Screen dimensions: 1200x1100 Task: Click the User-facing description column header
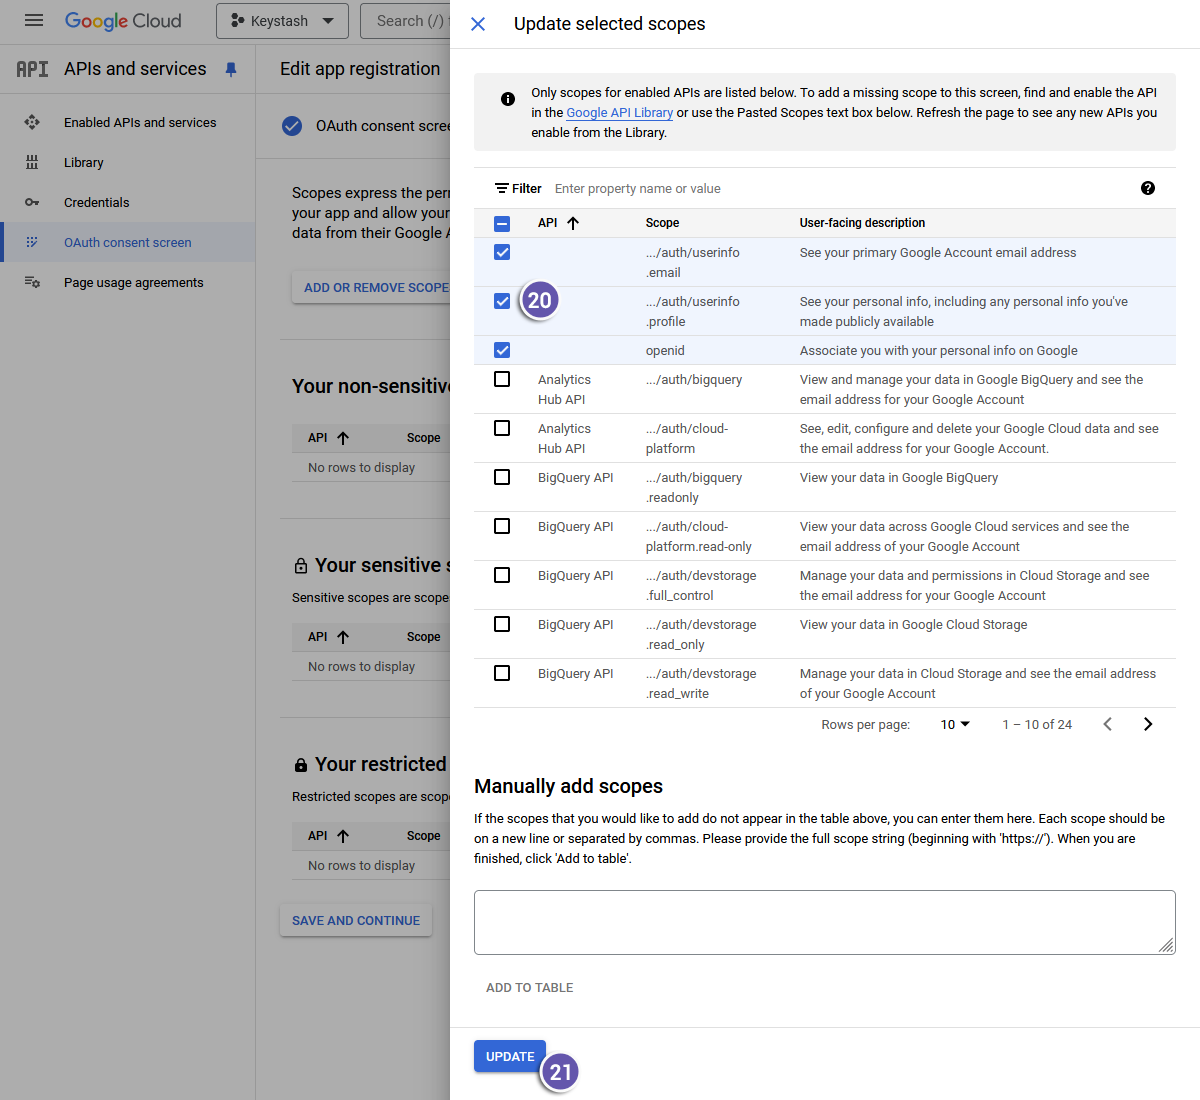click(x=862, y=223)
